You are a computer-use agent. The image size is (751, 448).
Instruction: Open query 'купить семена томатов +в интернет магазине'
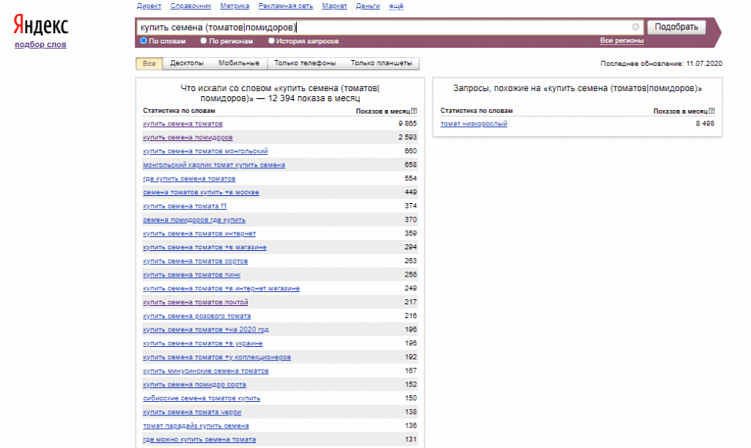point(221,288)
